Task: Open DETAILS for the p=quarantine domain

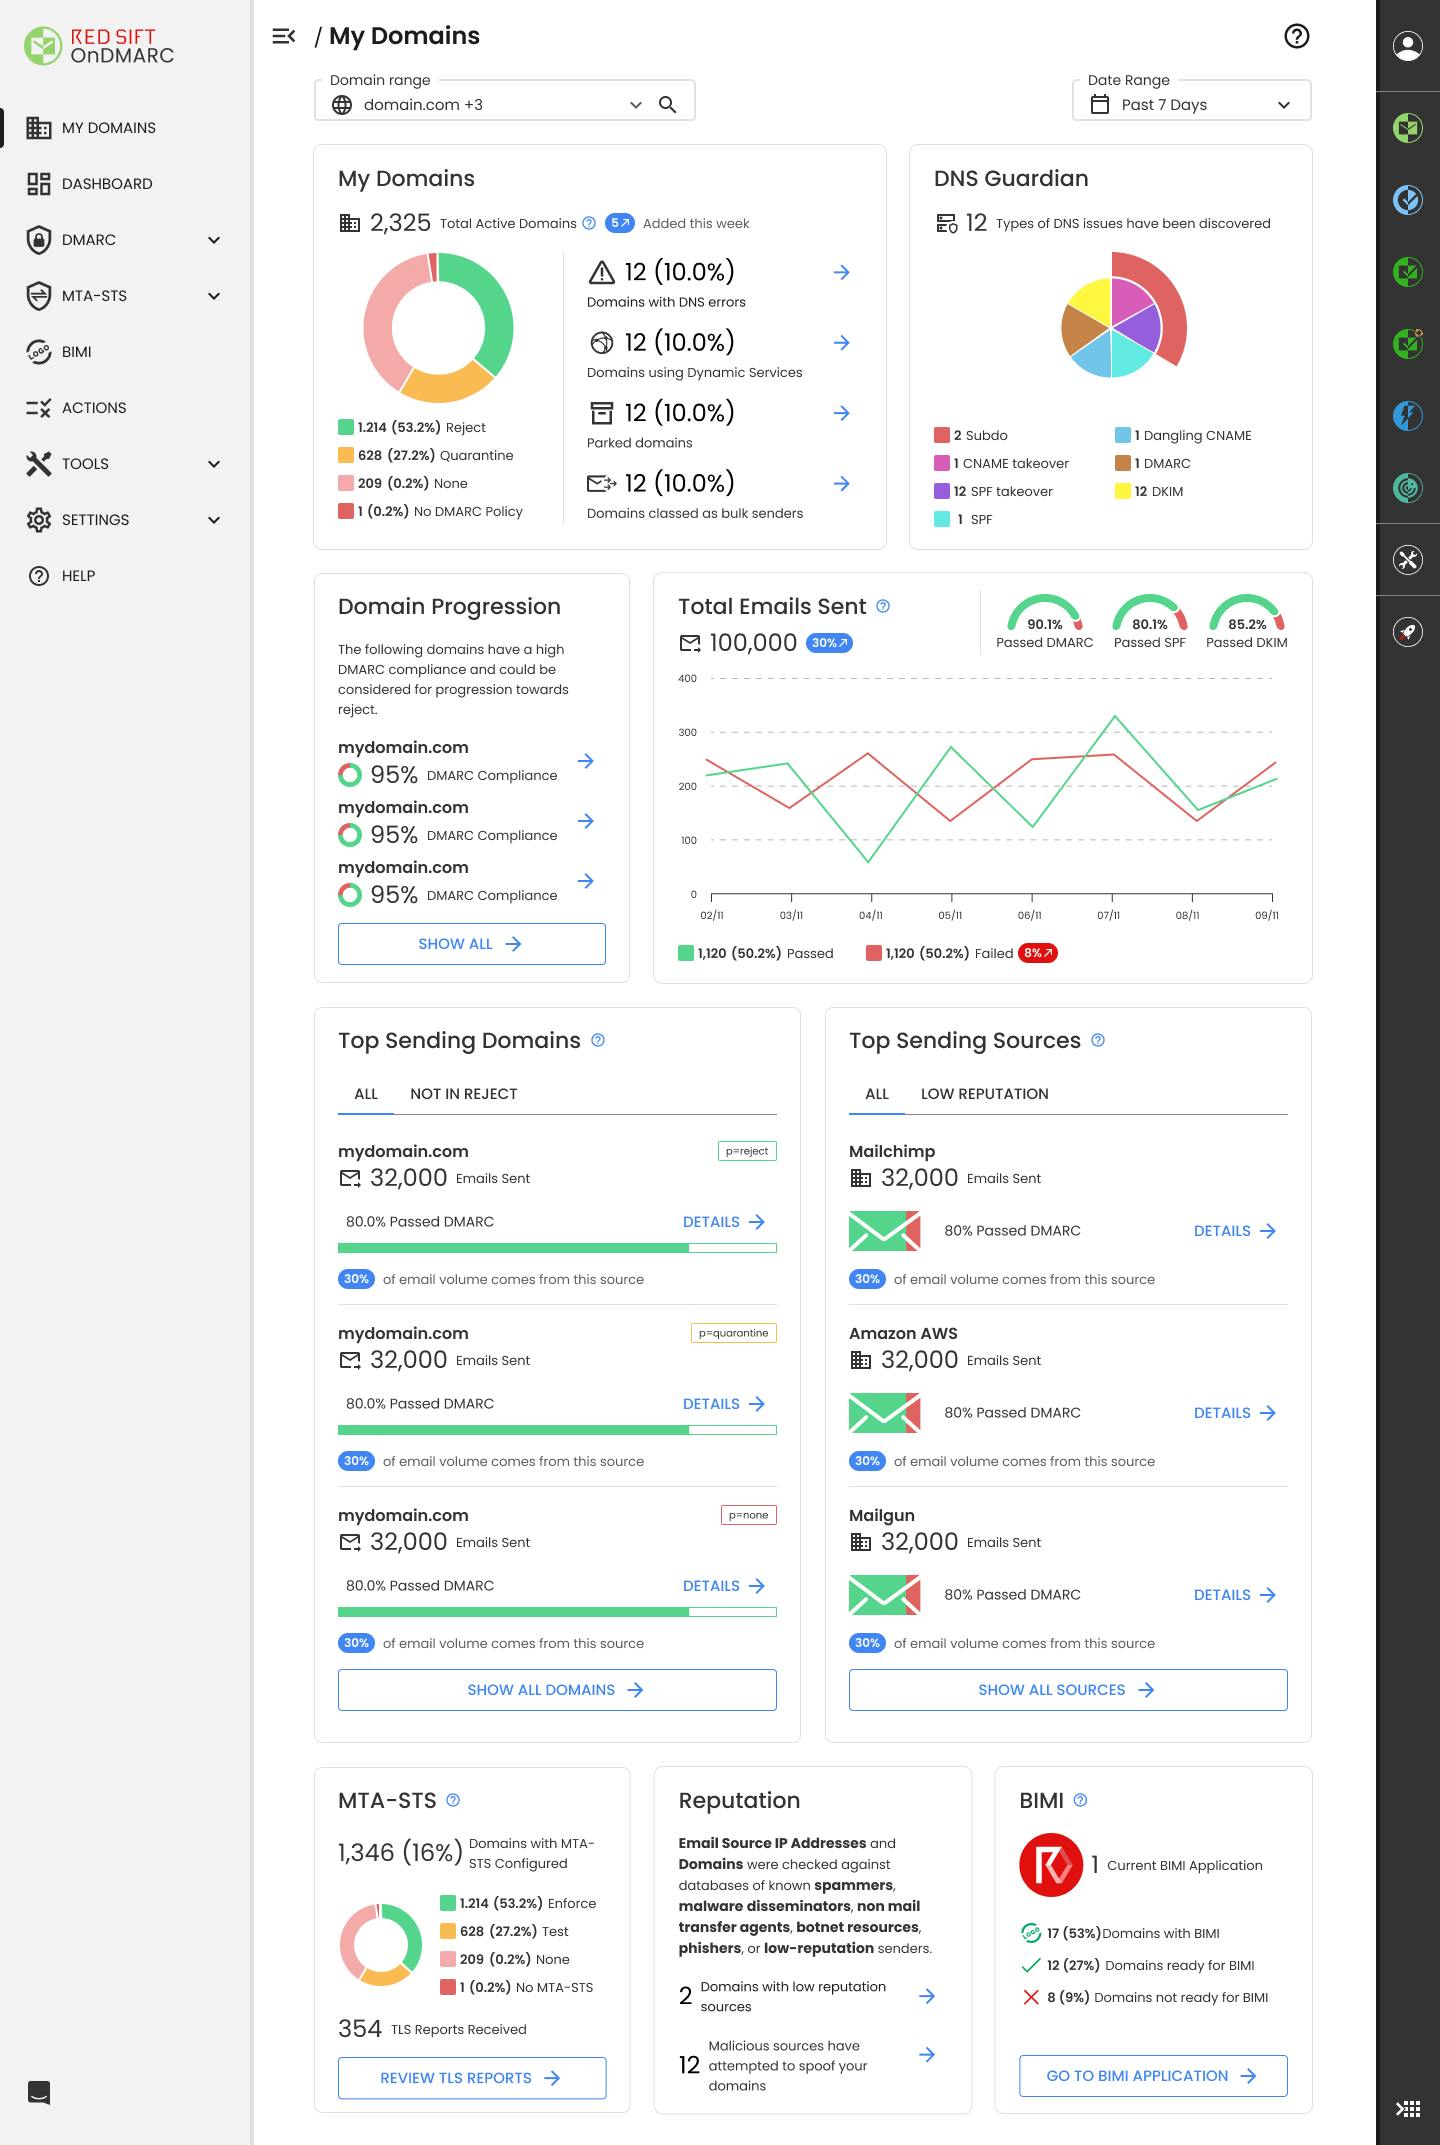Action: coord(724,1404)
